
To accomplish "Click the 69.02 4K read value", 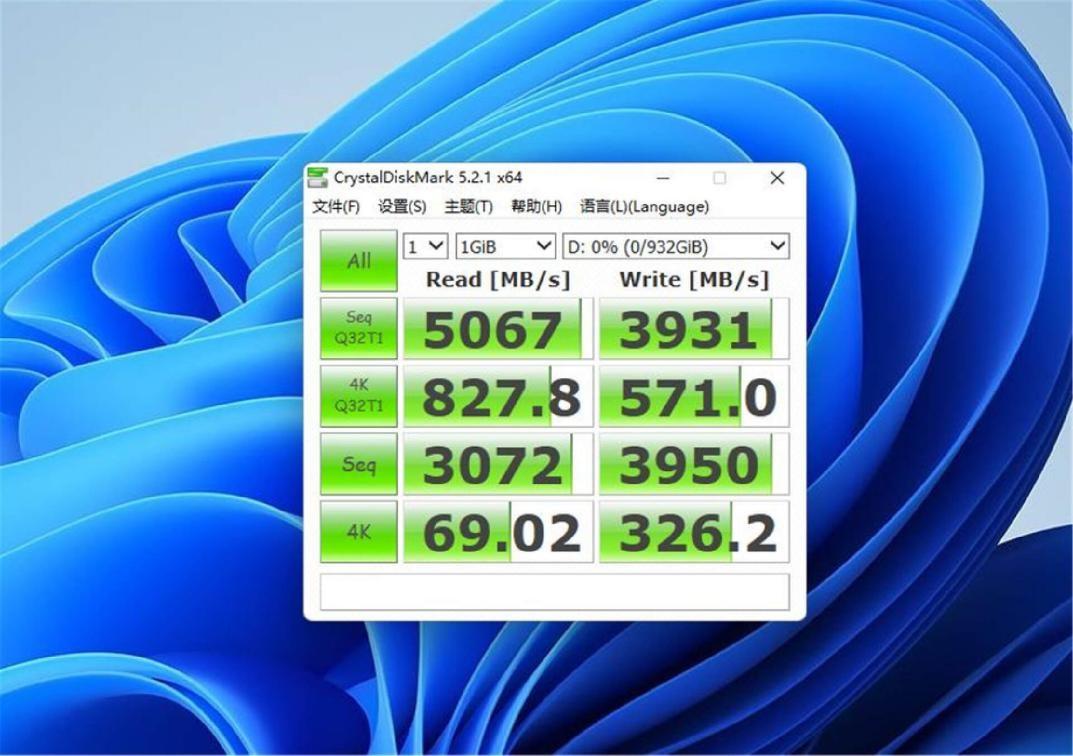I will 498,532.
